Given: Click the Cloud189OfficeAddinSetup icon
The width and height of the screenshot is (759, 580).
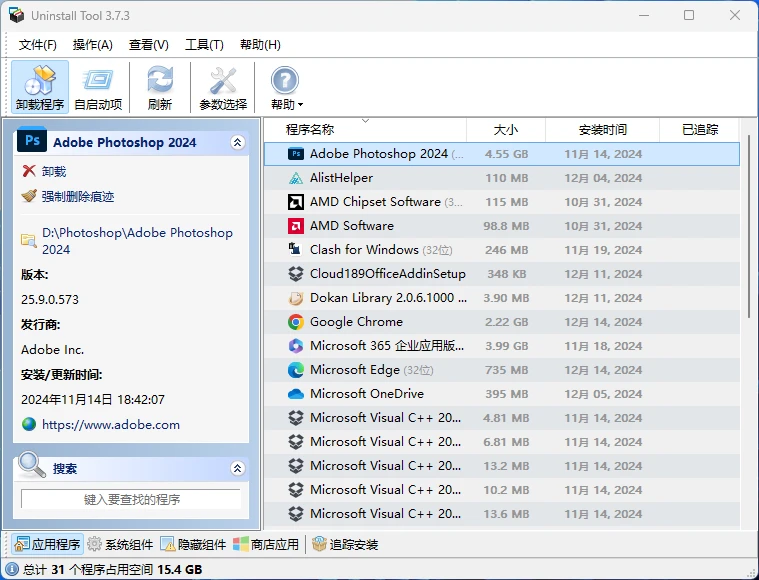Looking at the screenshot, I should pyautogui.click(x=296, y=274).
